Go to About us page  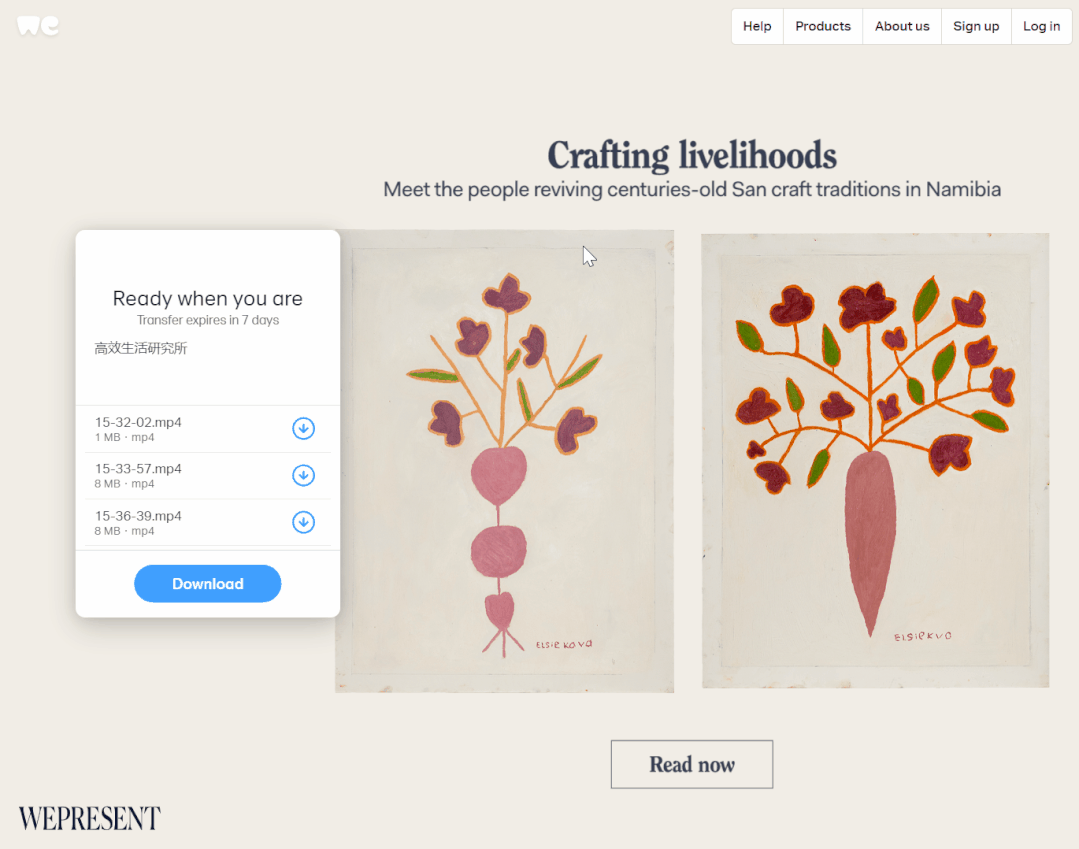click(902, 27)
